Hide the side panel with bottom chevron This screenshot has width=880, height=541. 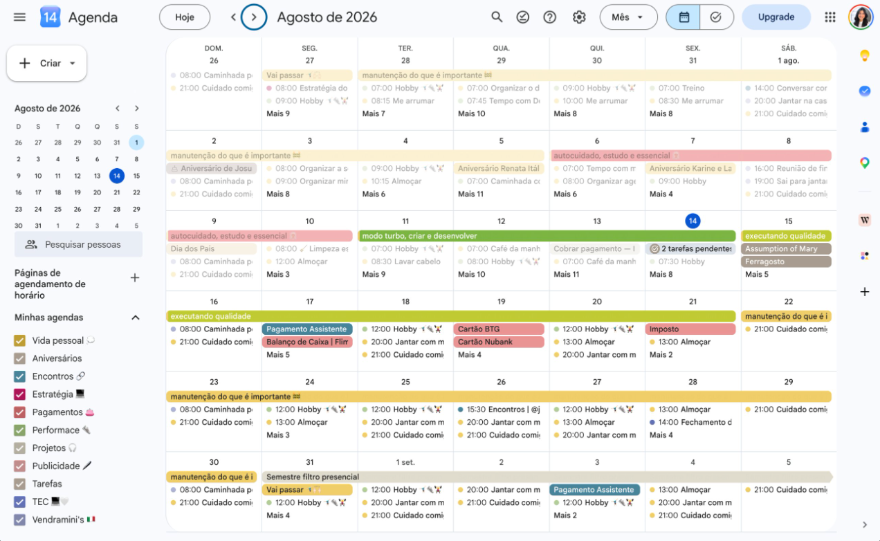click(865, 525)
